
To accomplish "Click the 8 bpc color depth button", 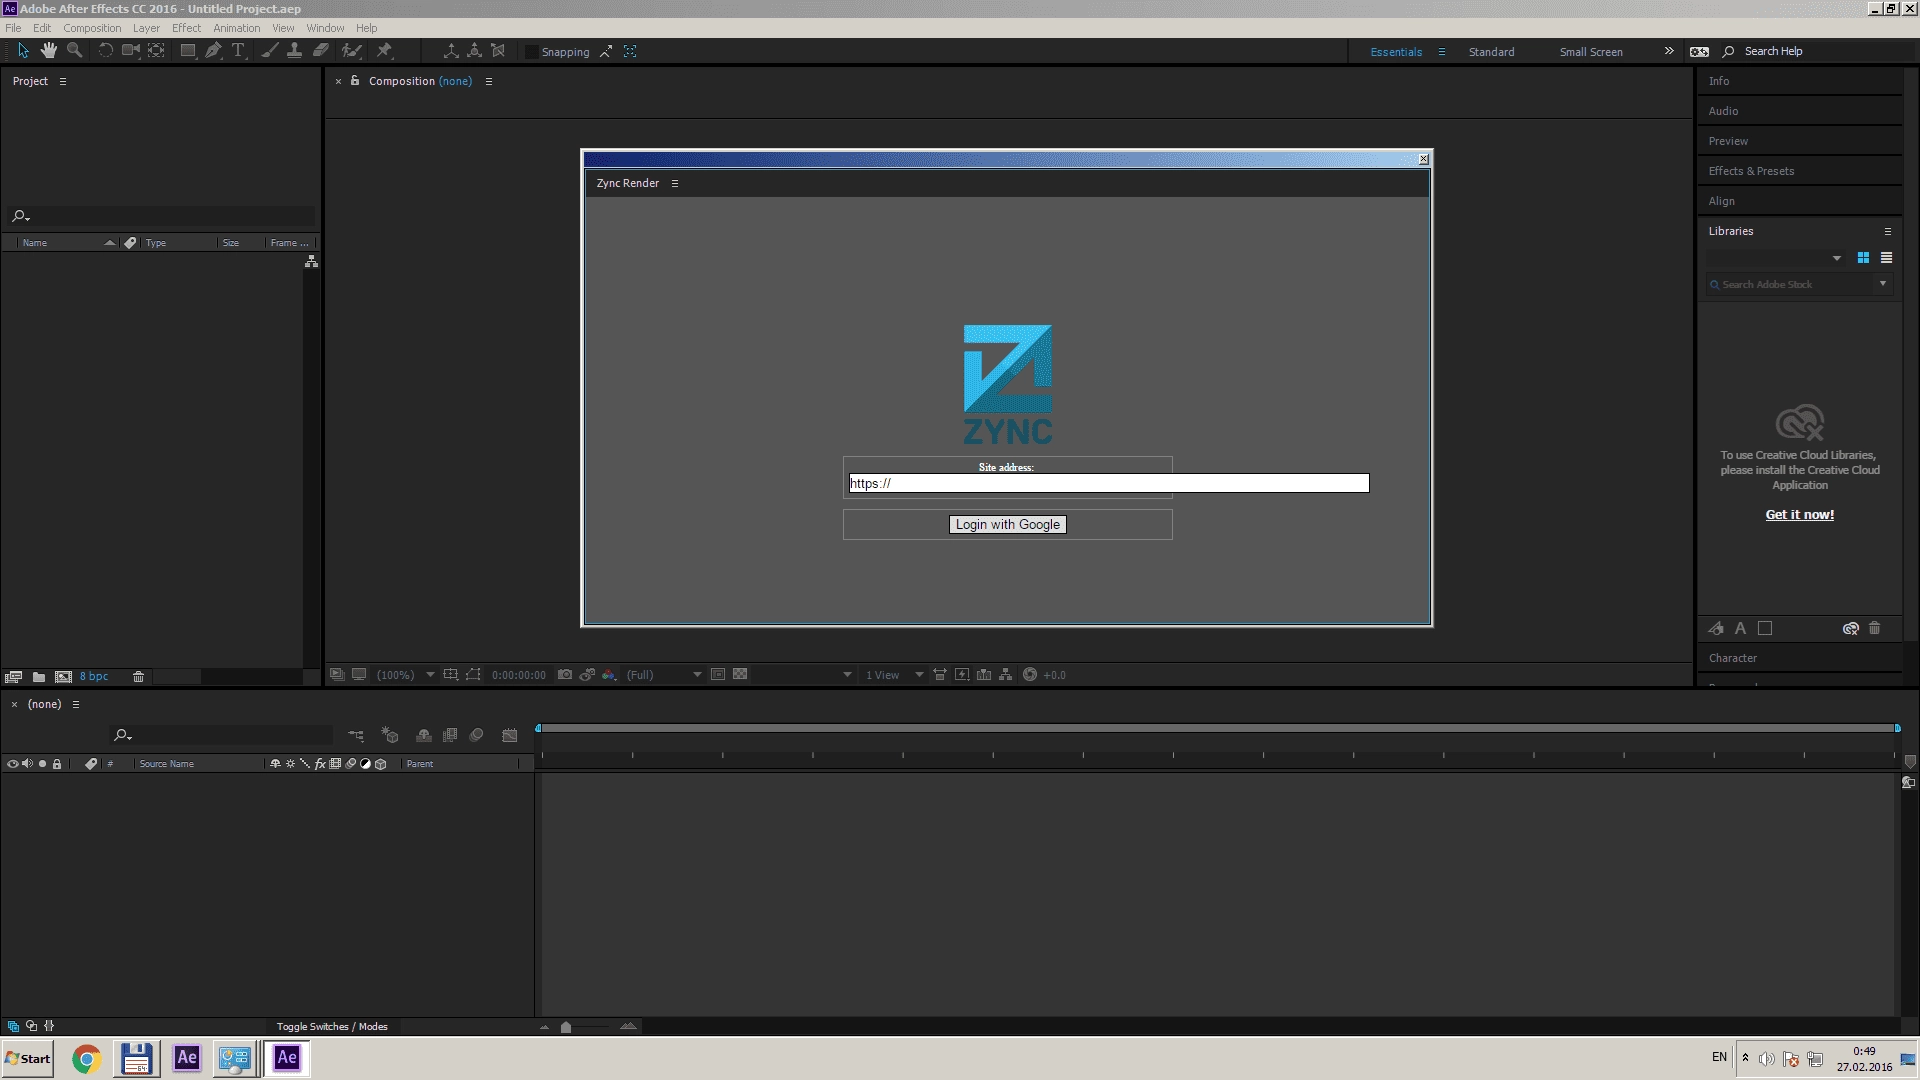I will (x=94, y=677).
